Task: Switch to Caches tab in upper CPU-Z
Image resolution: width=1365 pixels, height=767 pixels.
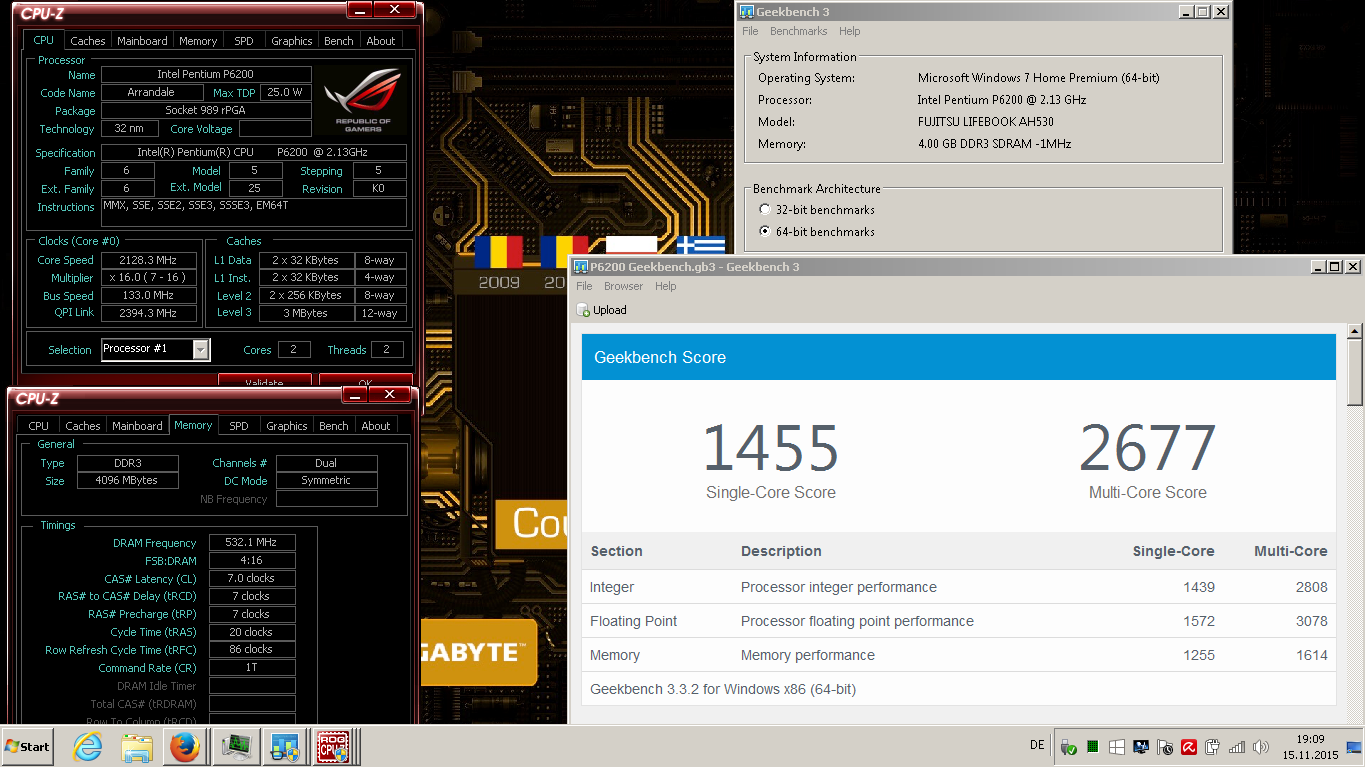Action: click(x=87, y=41)
